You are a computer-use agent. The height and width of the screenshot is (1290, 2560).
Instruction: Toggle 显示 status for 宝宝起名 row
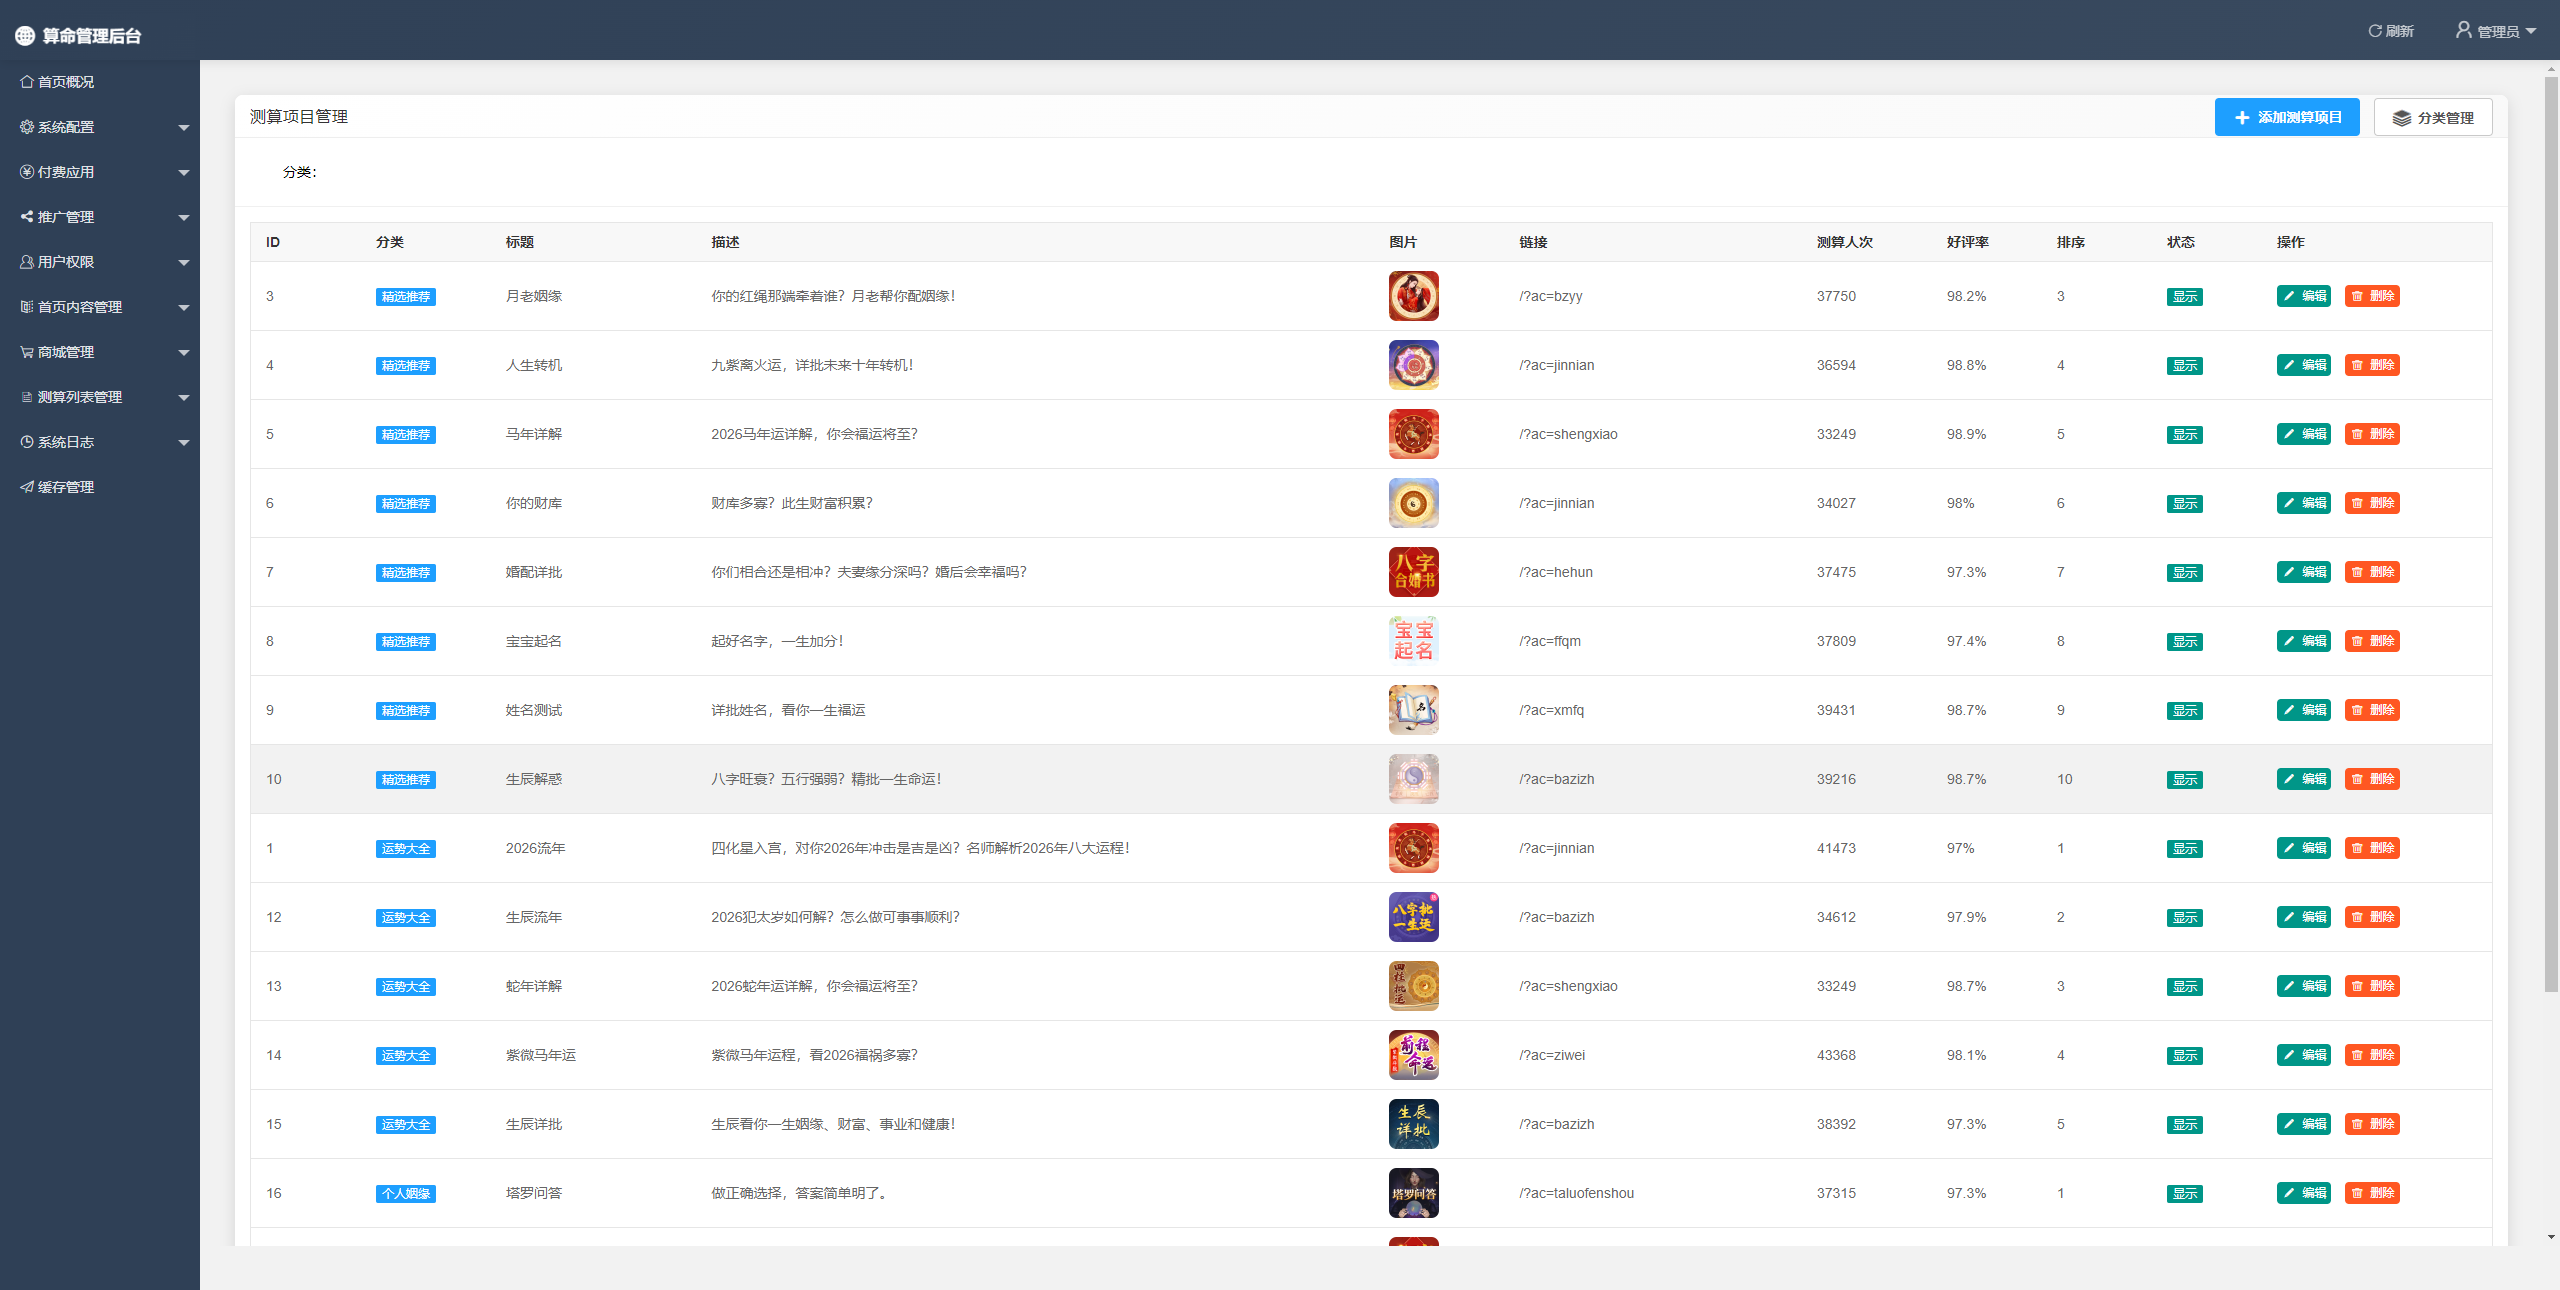pyautogui.click(x=2184, y=642)
